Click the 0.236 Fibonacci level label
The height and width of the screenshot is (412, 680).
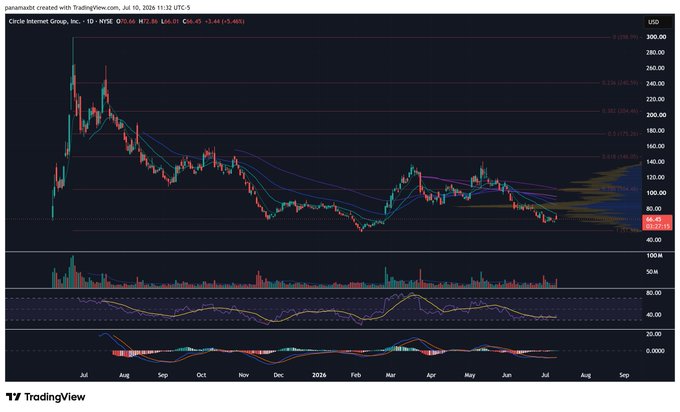coord(620,83)
